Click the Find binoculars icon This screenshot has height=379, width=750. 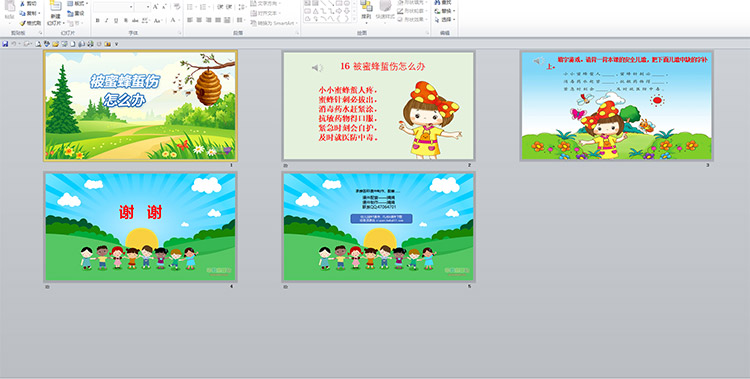click(x=437, y=2)
